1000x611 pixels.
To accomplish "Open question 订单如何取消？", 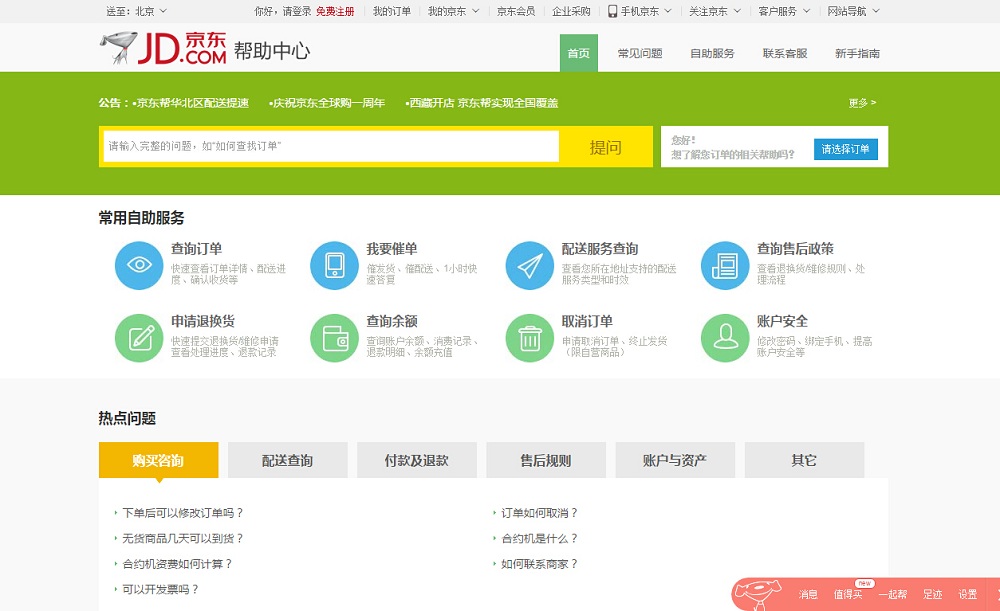I will 539,513.
